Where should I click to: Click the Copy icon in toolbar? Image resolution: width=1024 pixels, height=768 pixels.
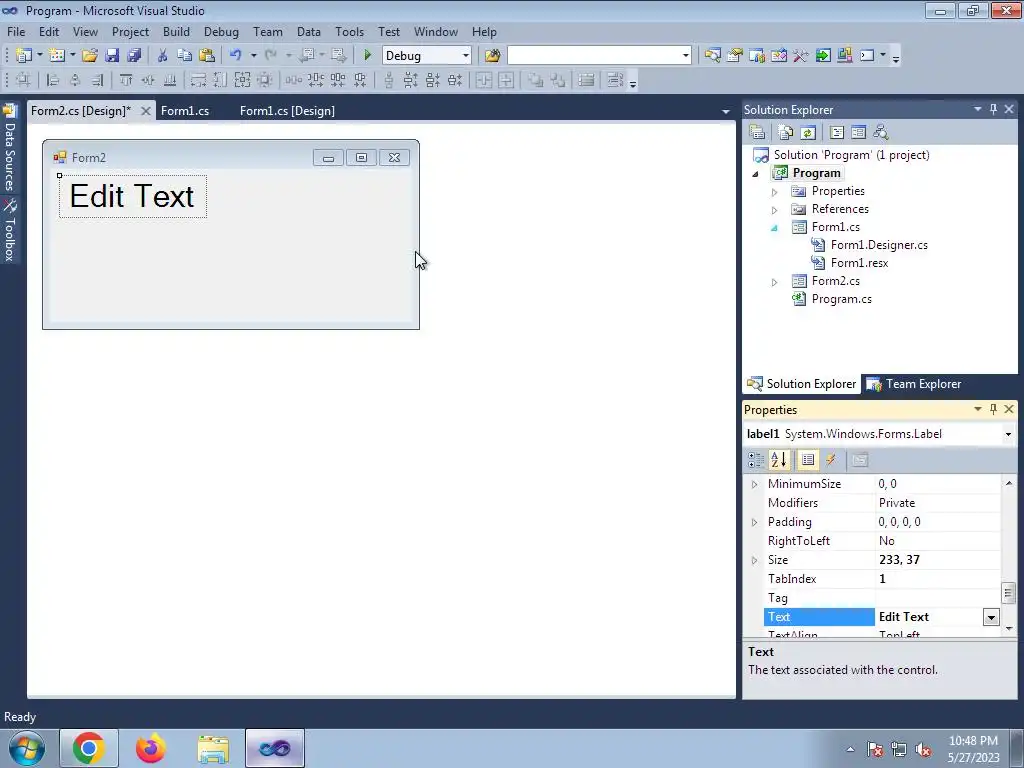tap(185, 56)
